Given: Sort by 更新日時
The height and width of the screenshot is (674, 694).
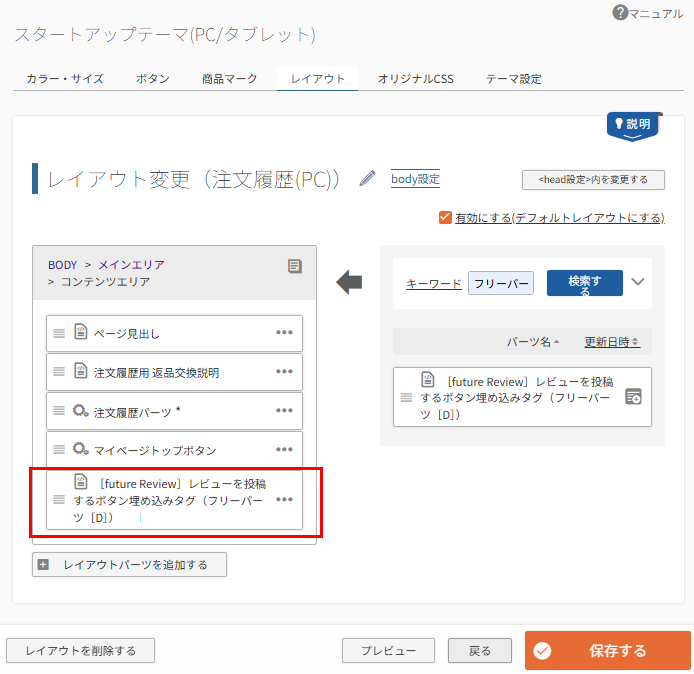Looking at the screenshot, I should click(x=612, y=342).
